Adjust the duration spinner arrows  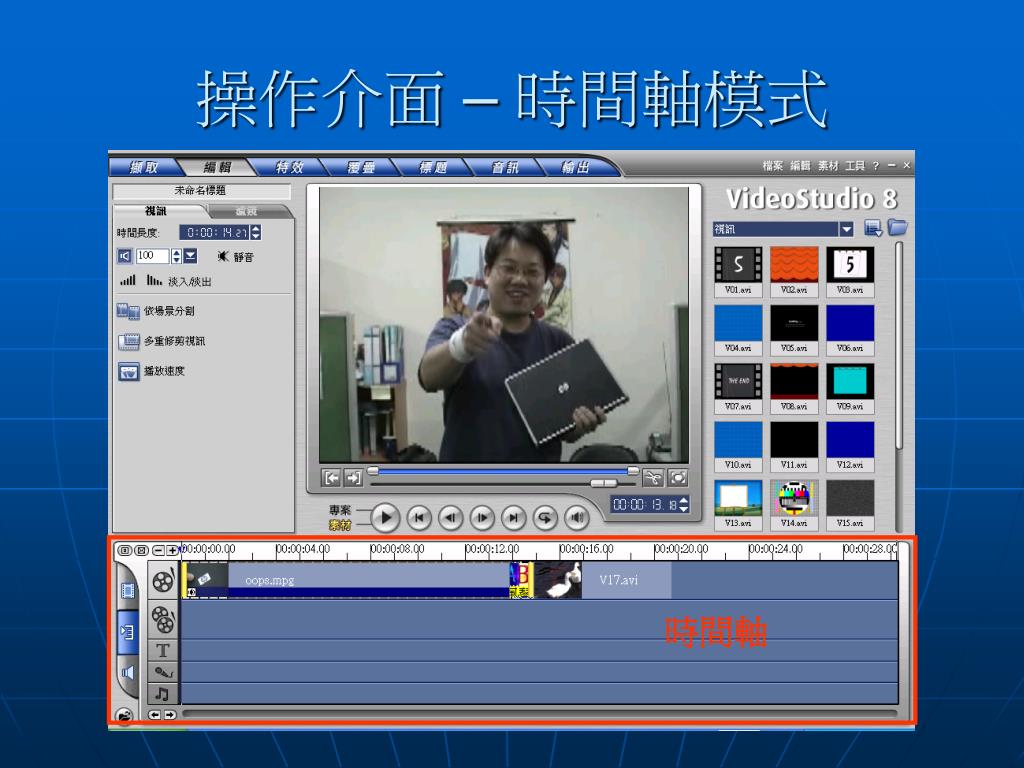click(x=256, y=232)
